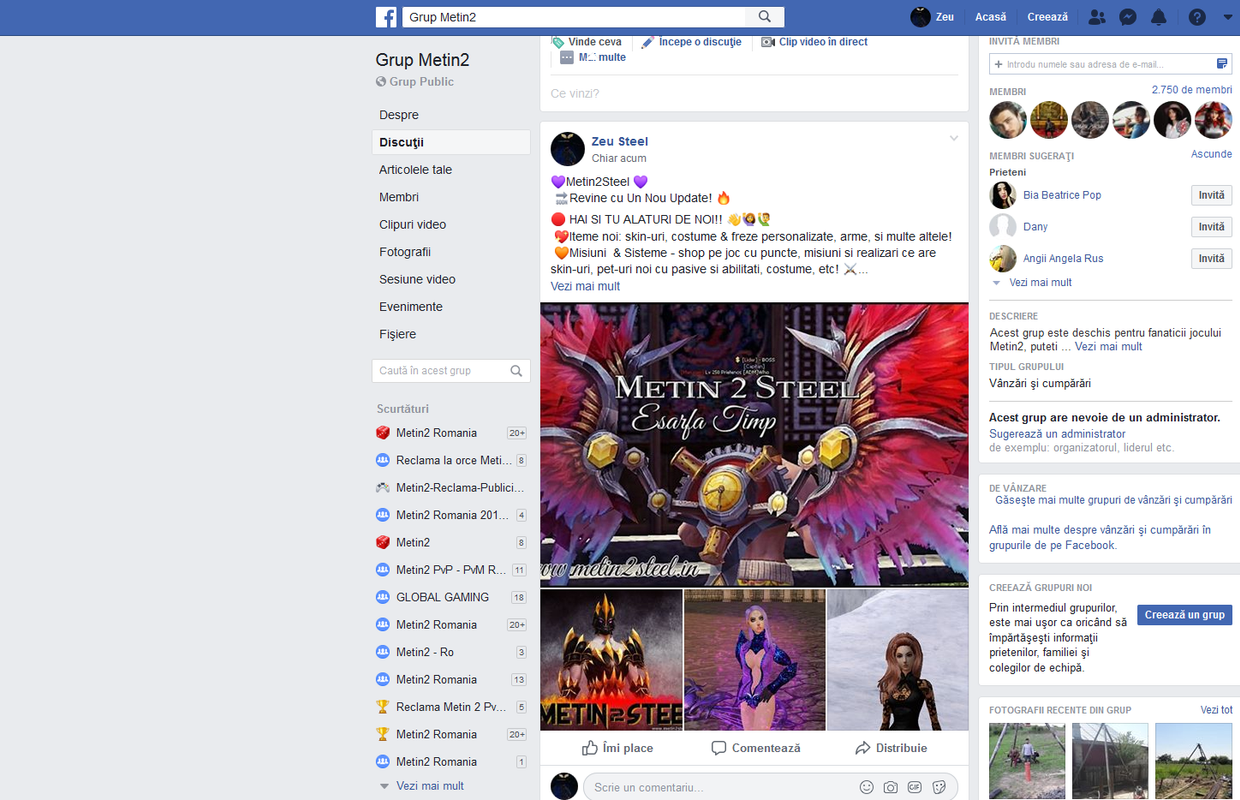Click Sugerează un administrator link
The height and width of the screenshot is (800, 1240).
(x=1057, y=434)
